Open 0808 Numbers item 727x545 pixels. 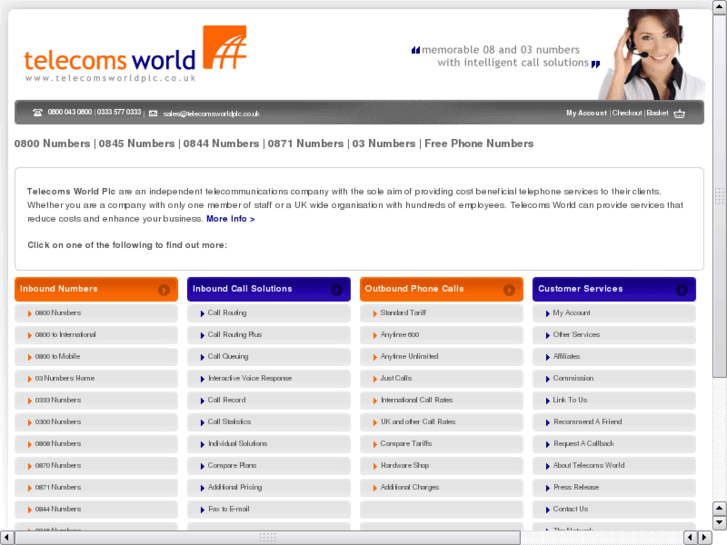(96, 444)
